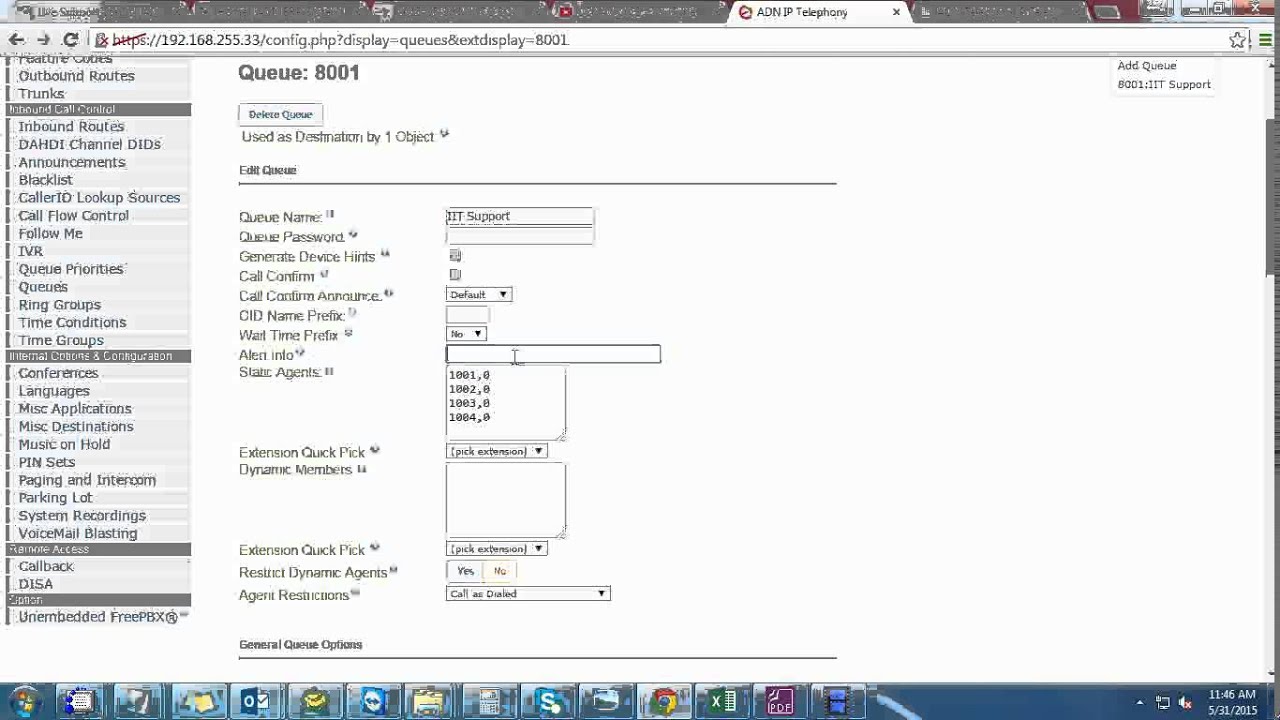Open Ring Groups in the sidebar
This screenshot has height=720, width=1280.
click(x=59, y=305)
